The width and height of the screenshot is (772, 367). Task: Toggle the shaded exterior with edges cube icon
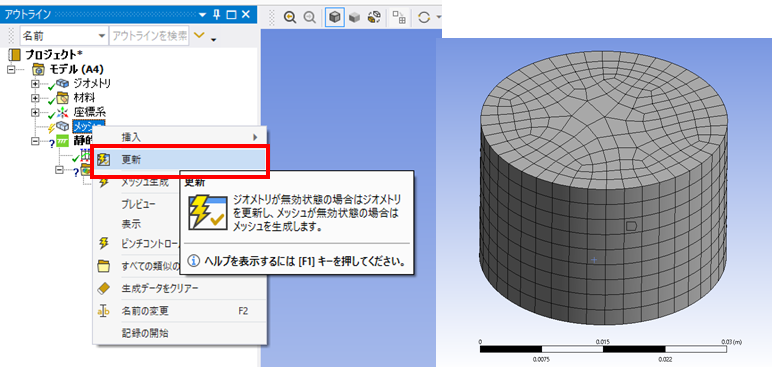[335, 17]
